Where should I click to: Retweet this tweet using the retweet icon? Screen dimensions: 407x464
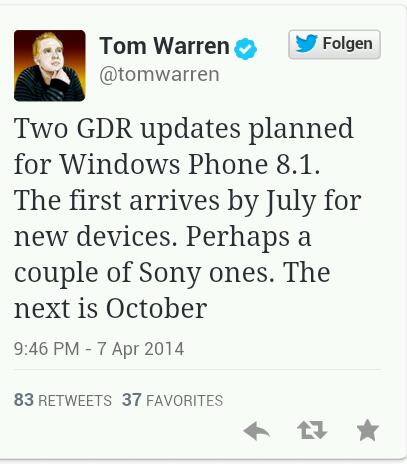click(312, 430)
